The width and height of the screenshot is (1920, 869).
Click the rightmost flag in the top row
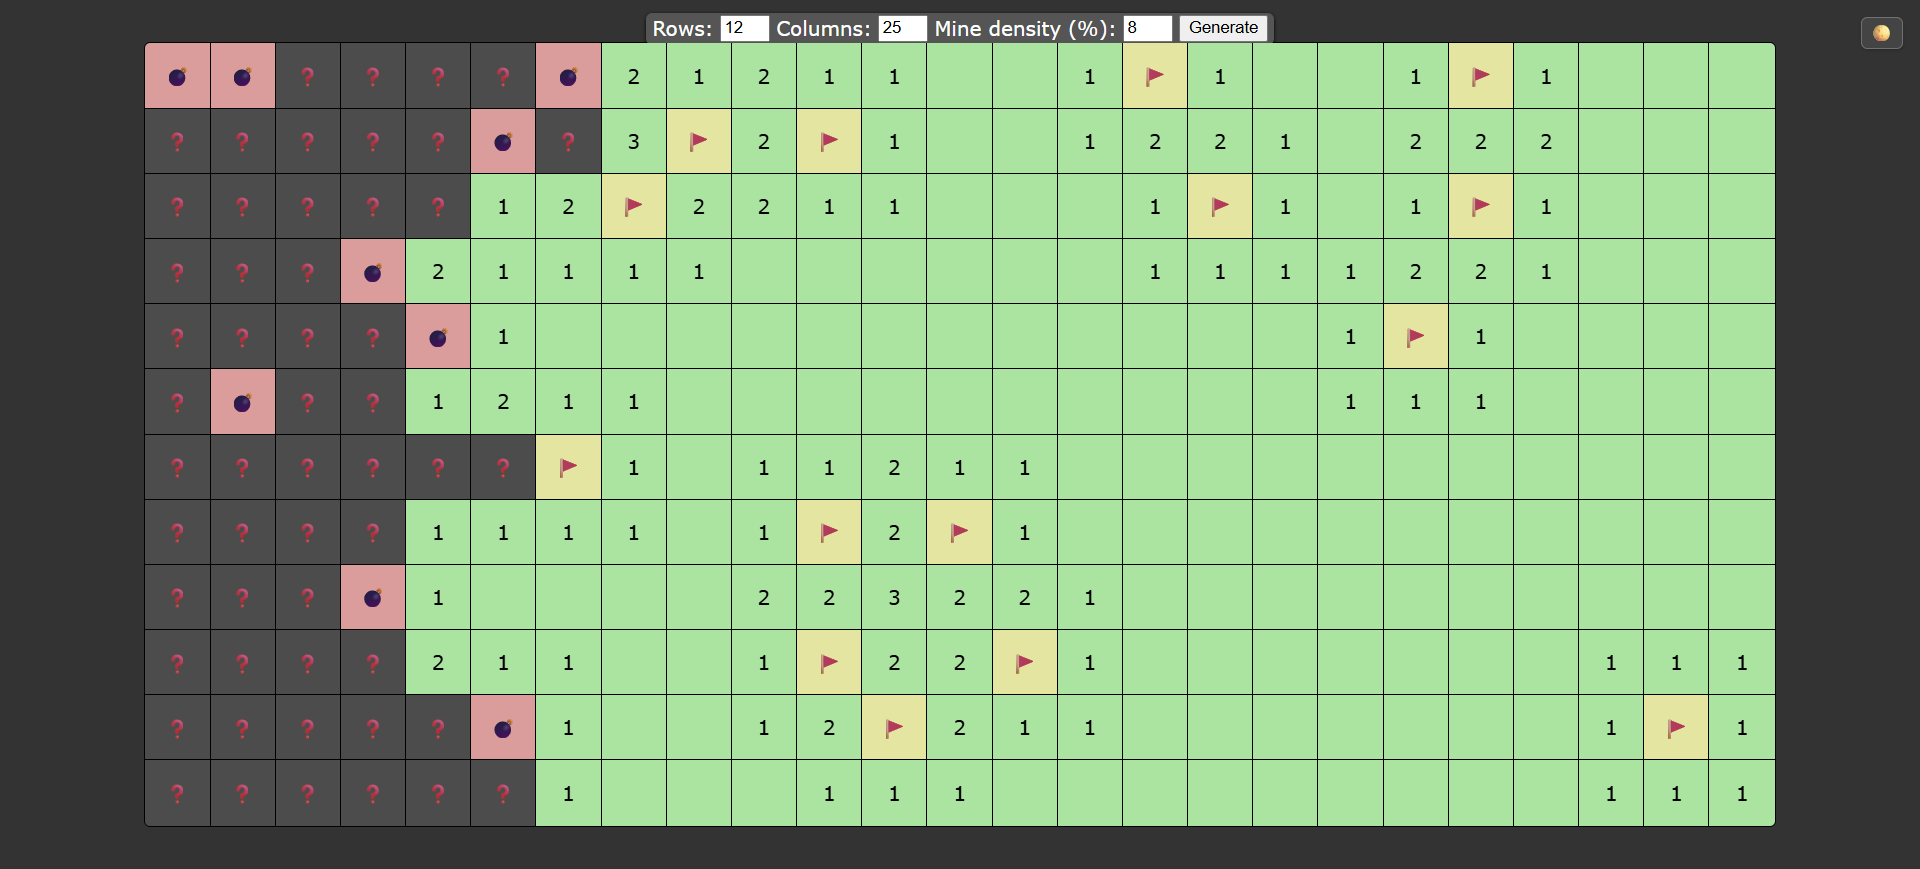tap(1481, 76)
